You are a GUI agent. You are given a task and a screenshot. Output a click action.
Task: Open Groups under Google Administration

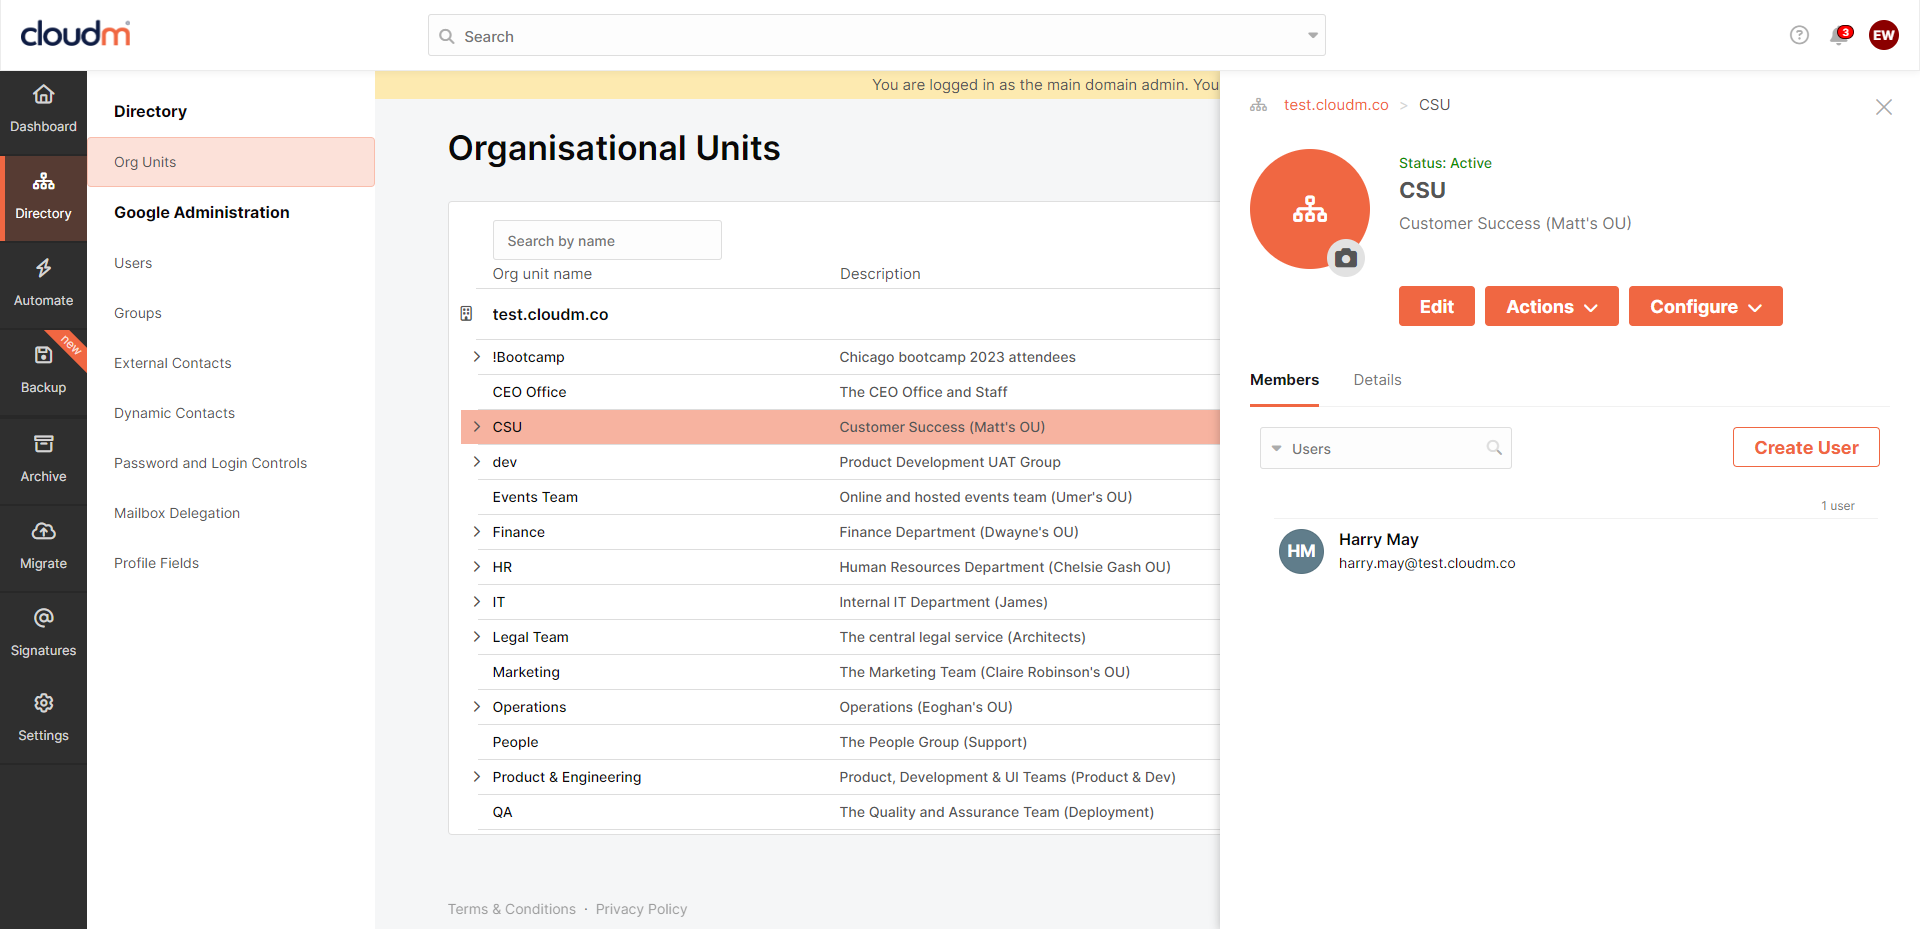click(138, 313)
